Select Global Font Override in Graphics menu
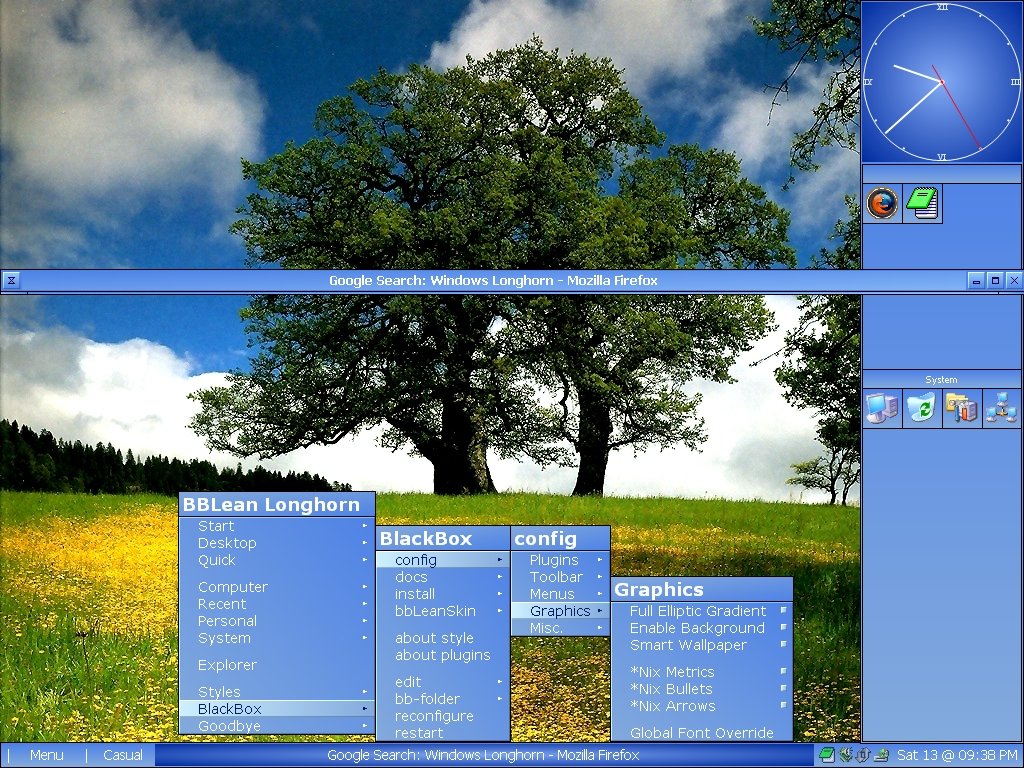This screenshot has height=768, width=1024. [703, 732]
